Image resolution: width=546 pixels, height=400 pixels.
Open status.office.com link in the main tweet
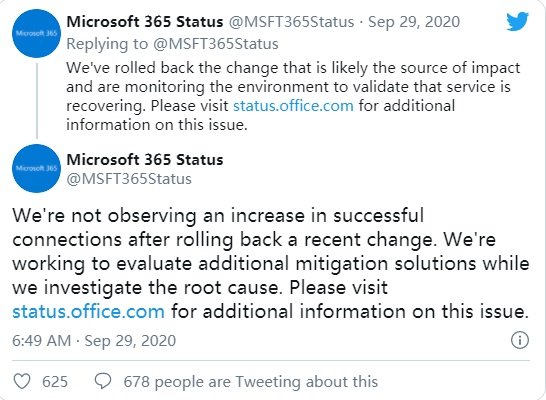(88, 311)
